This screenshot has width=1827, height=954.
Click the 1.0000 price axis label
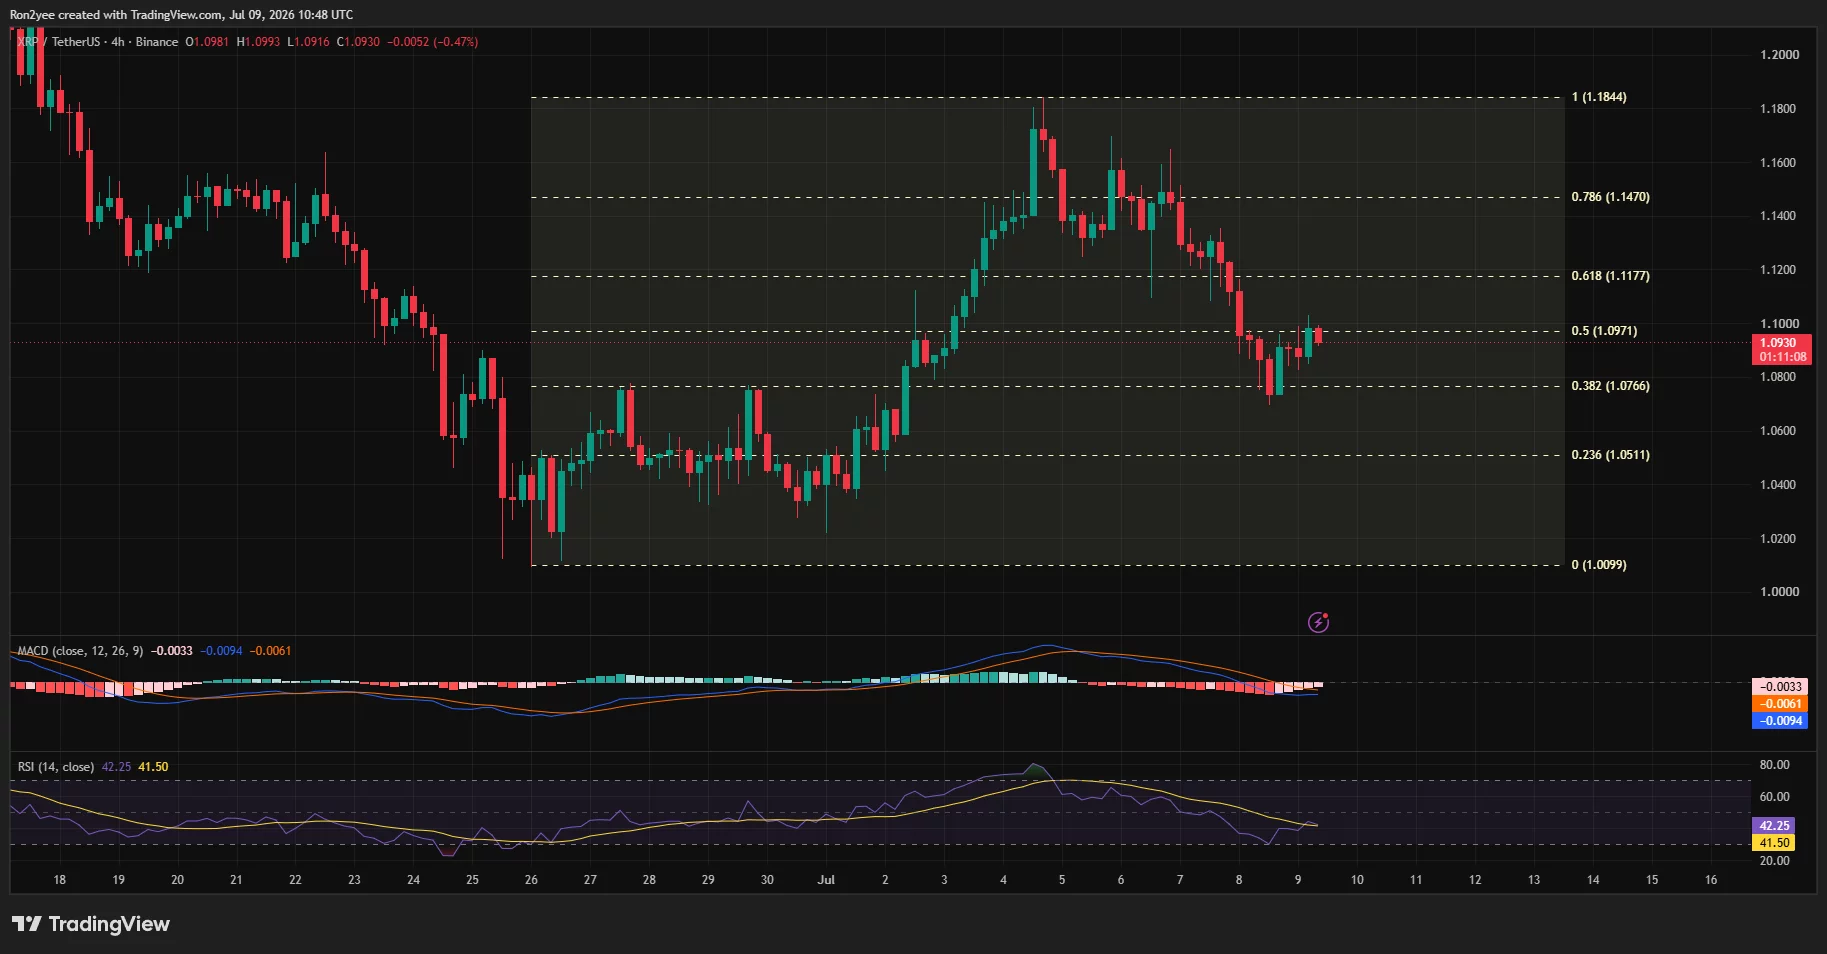[x=1780, y=592]
